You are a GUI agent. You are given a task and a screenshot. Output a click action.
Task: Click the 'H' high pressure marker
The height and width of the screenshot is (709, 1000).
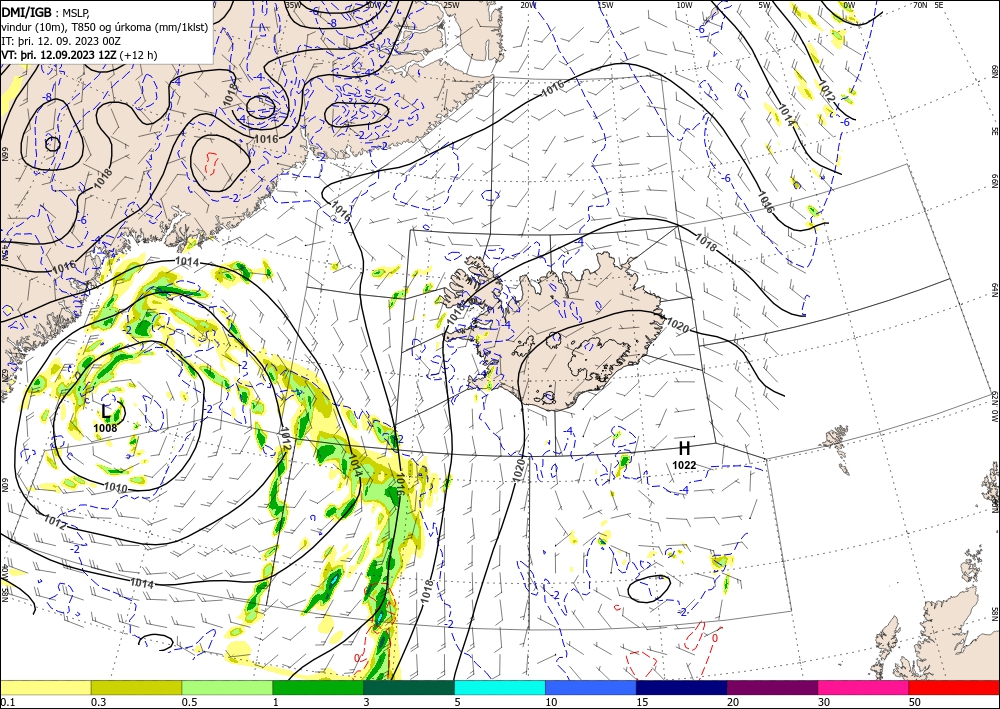click(x=684, y=448)
